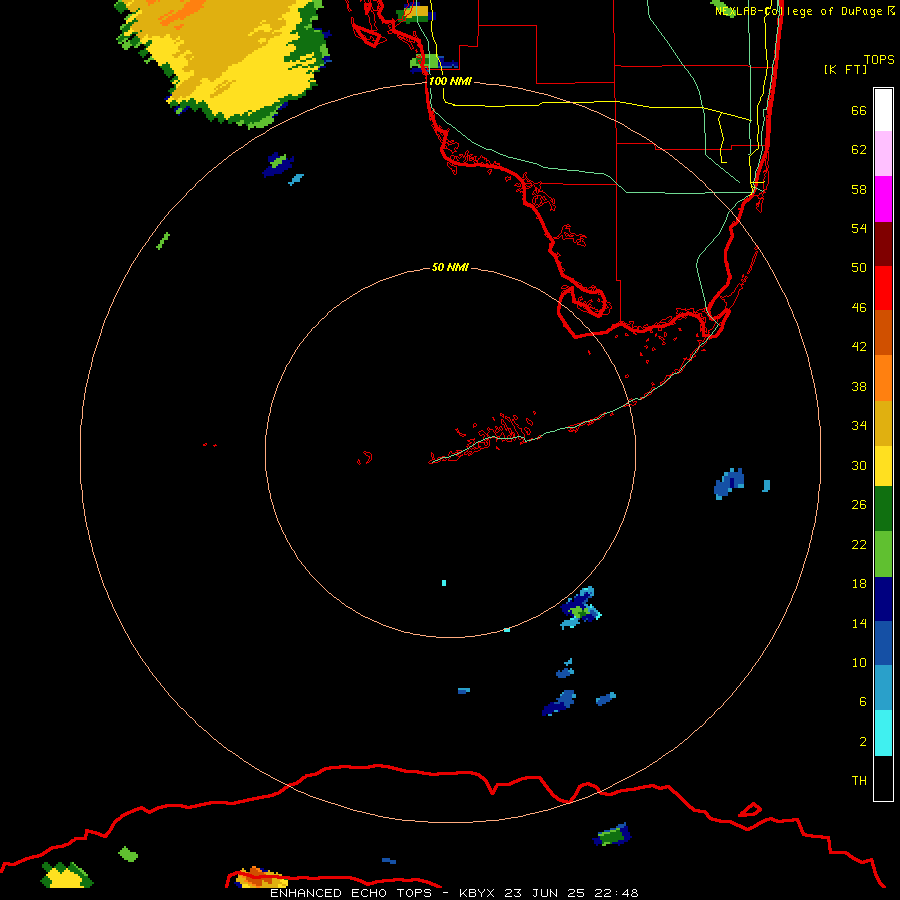Viewport: 900px width, 900px height.
Task: Click the legend value "22"
Action: [x=859, y=544]
